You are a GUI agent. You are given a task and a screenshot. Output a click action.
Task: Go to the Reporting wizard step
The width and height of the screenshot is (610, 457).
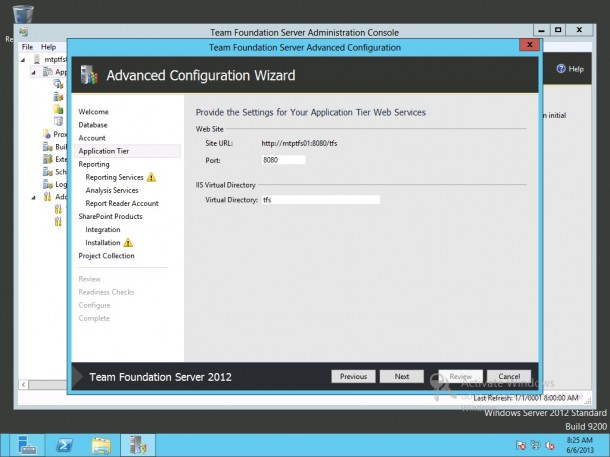[94, 164]
